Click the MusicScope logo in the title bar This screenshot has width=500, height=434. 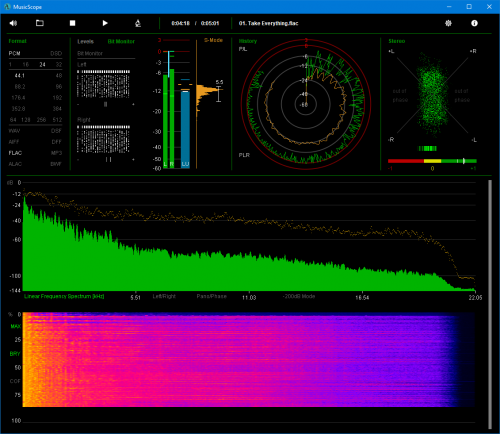click(x=7, y=7)
